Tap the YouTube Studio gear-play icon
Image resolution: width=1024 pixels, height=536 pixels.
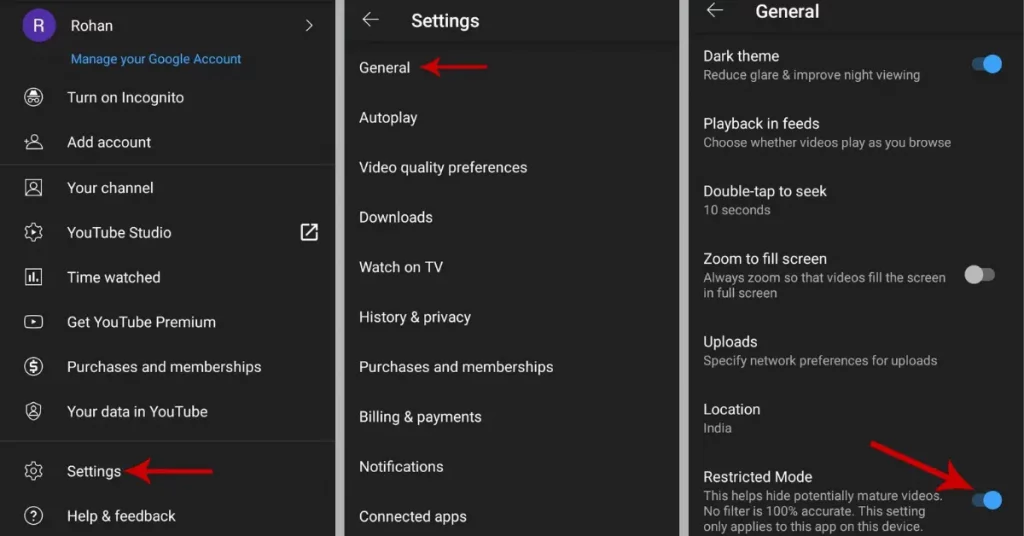[x=33, y=232]
